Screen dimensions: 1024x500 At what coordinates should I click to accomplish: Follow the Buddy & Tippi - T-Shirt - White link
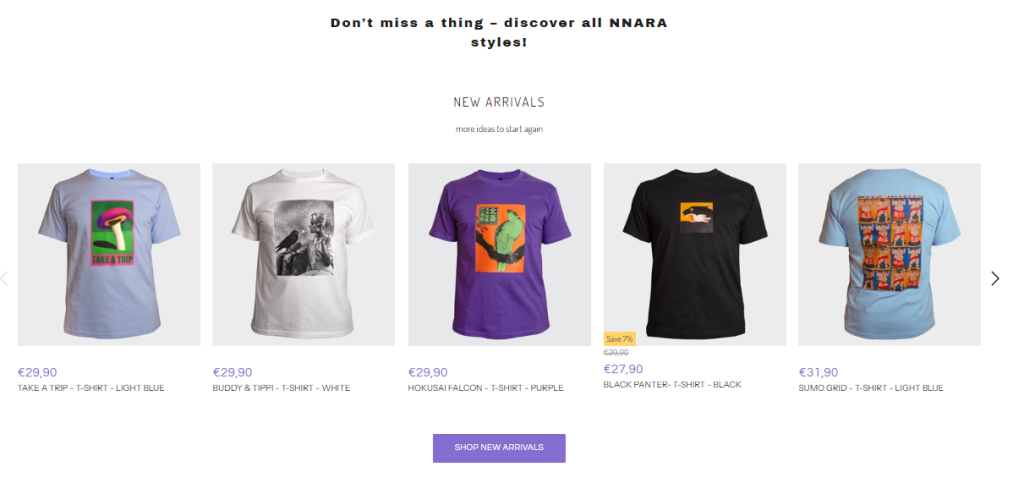point(281,388)
